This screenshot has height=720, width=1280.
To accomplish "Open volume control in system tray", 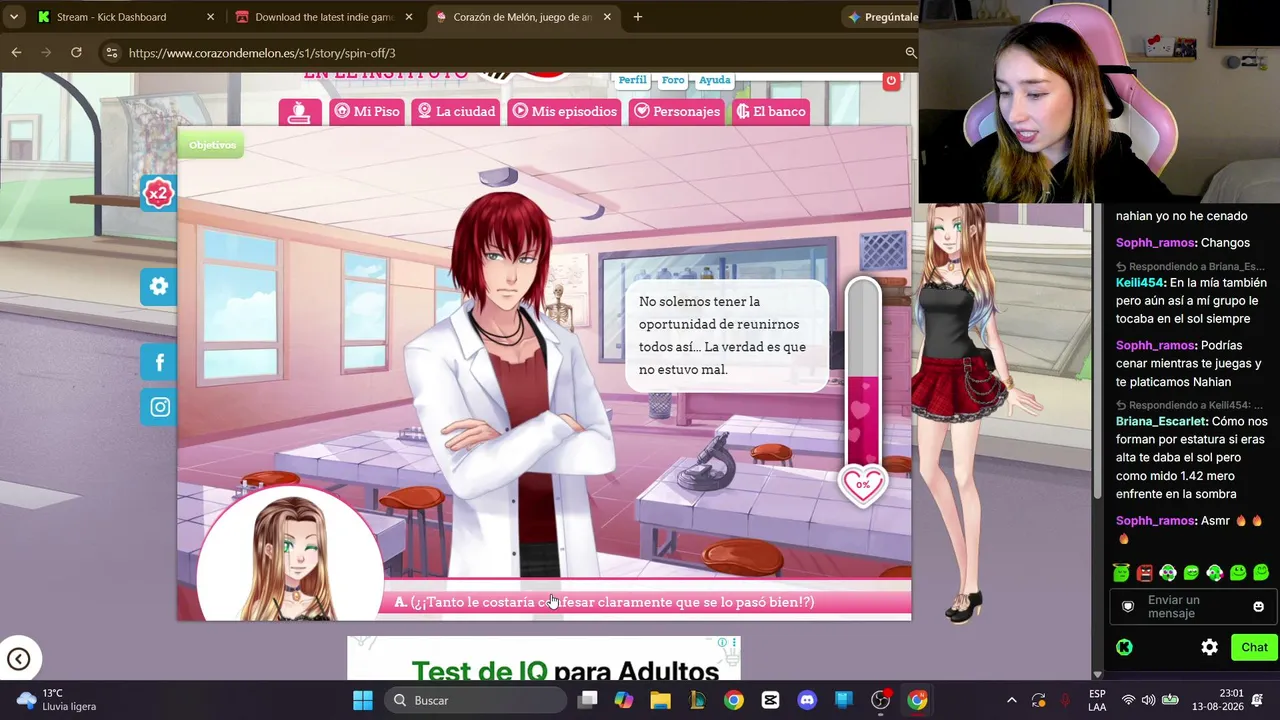I will pyautogui.click(x=1148, y=700).
